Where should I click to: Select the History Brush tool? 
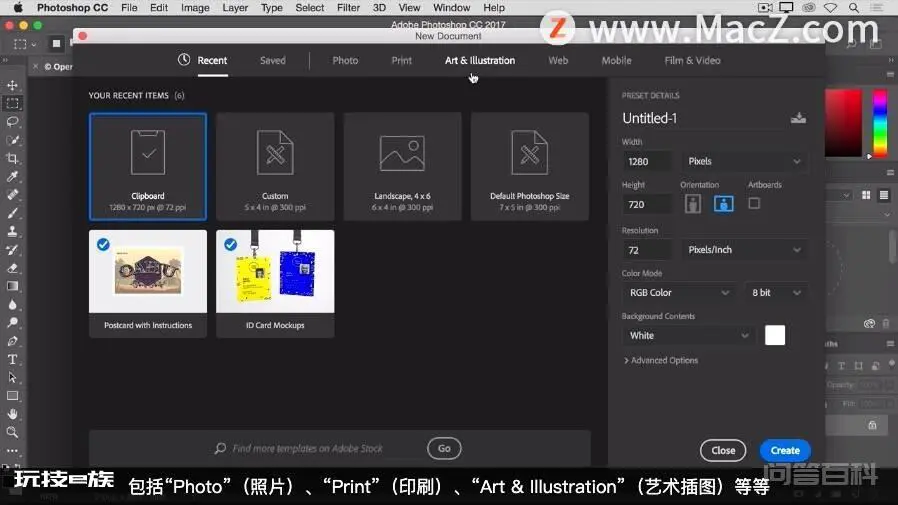click(x=12, y=250)
